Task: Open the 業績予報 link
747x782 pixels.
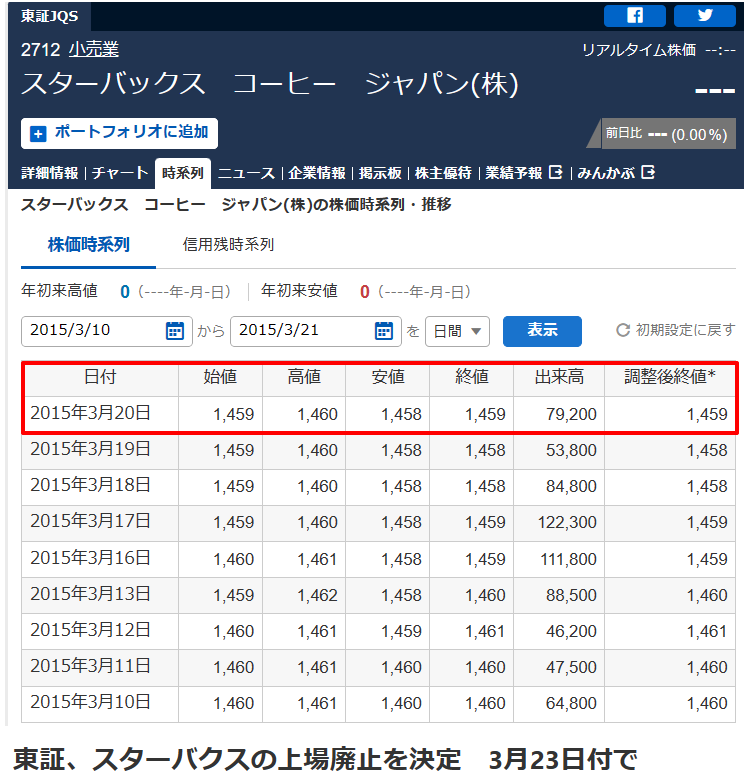Action: coord(514,173)
